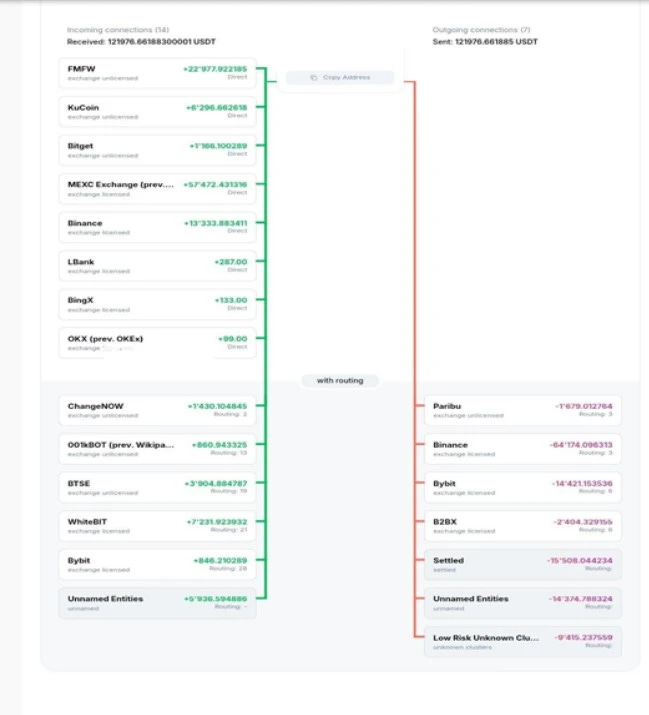Viewport: 649px width, 715px height.
Task: Click the +1'430.104845 ChangeNOW amount
Action: 217,406
